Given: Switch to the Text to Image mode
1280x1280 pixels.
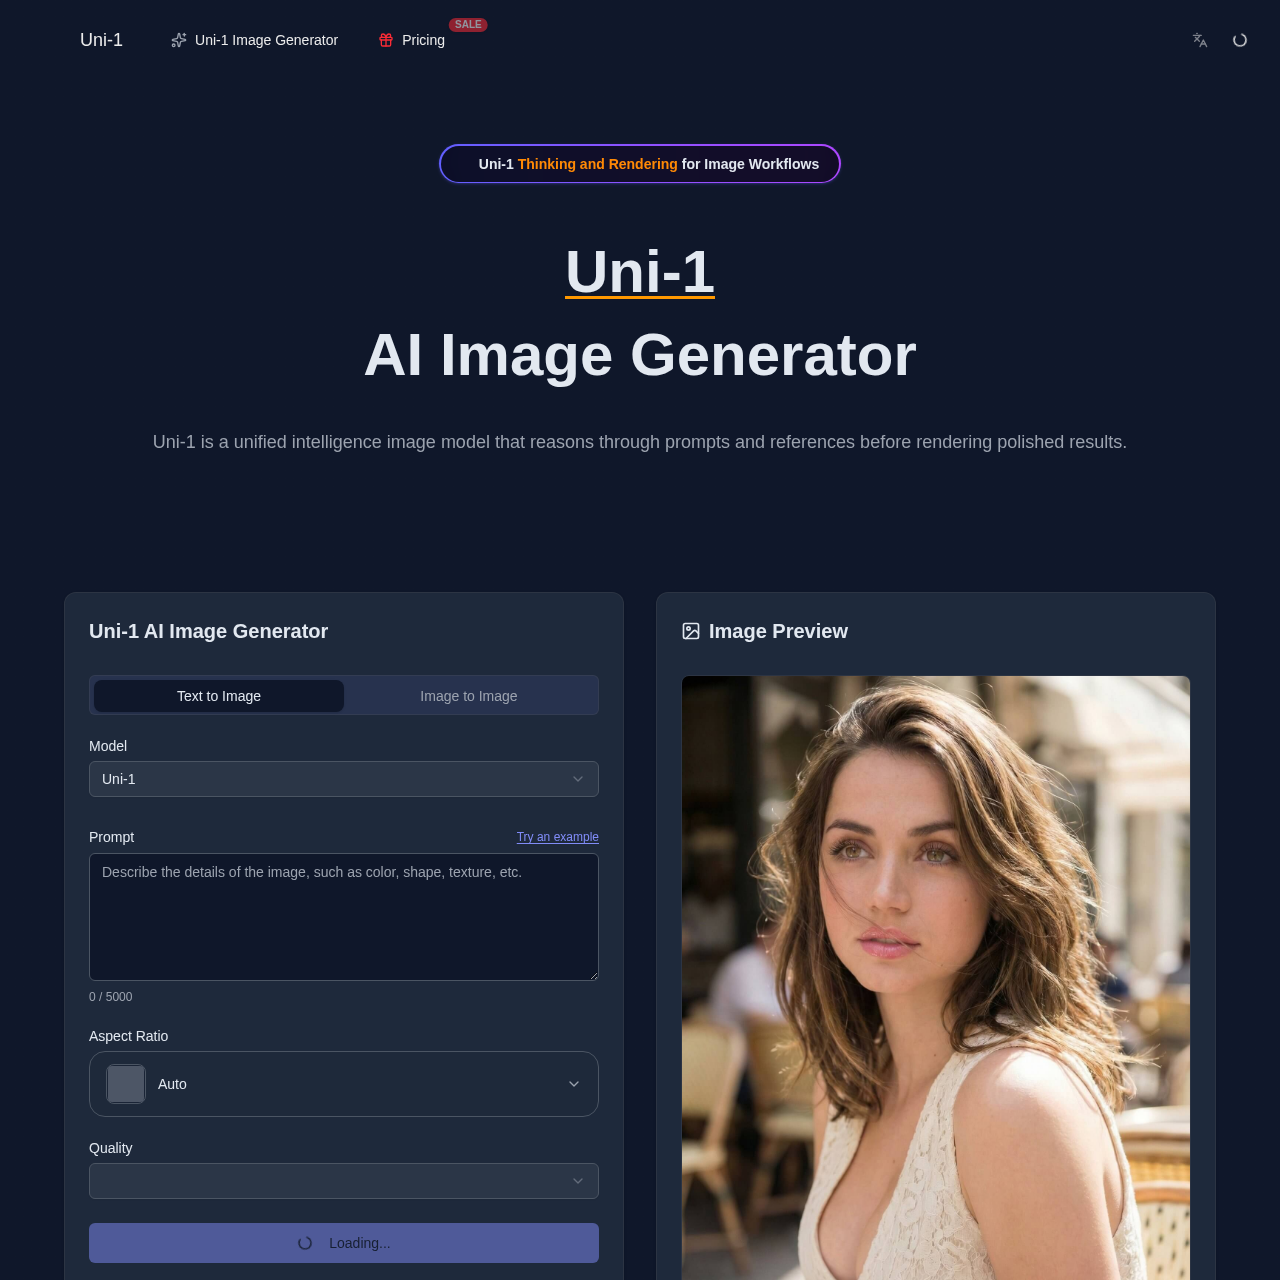Looking at the screenshot, I should pyautogui.click(x=218, y=695).
